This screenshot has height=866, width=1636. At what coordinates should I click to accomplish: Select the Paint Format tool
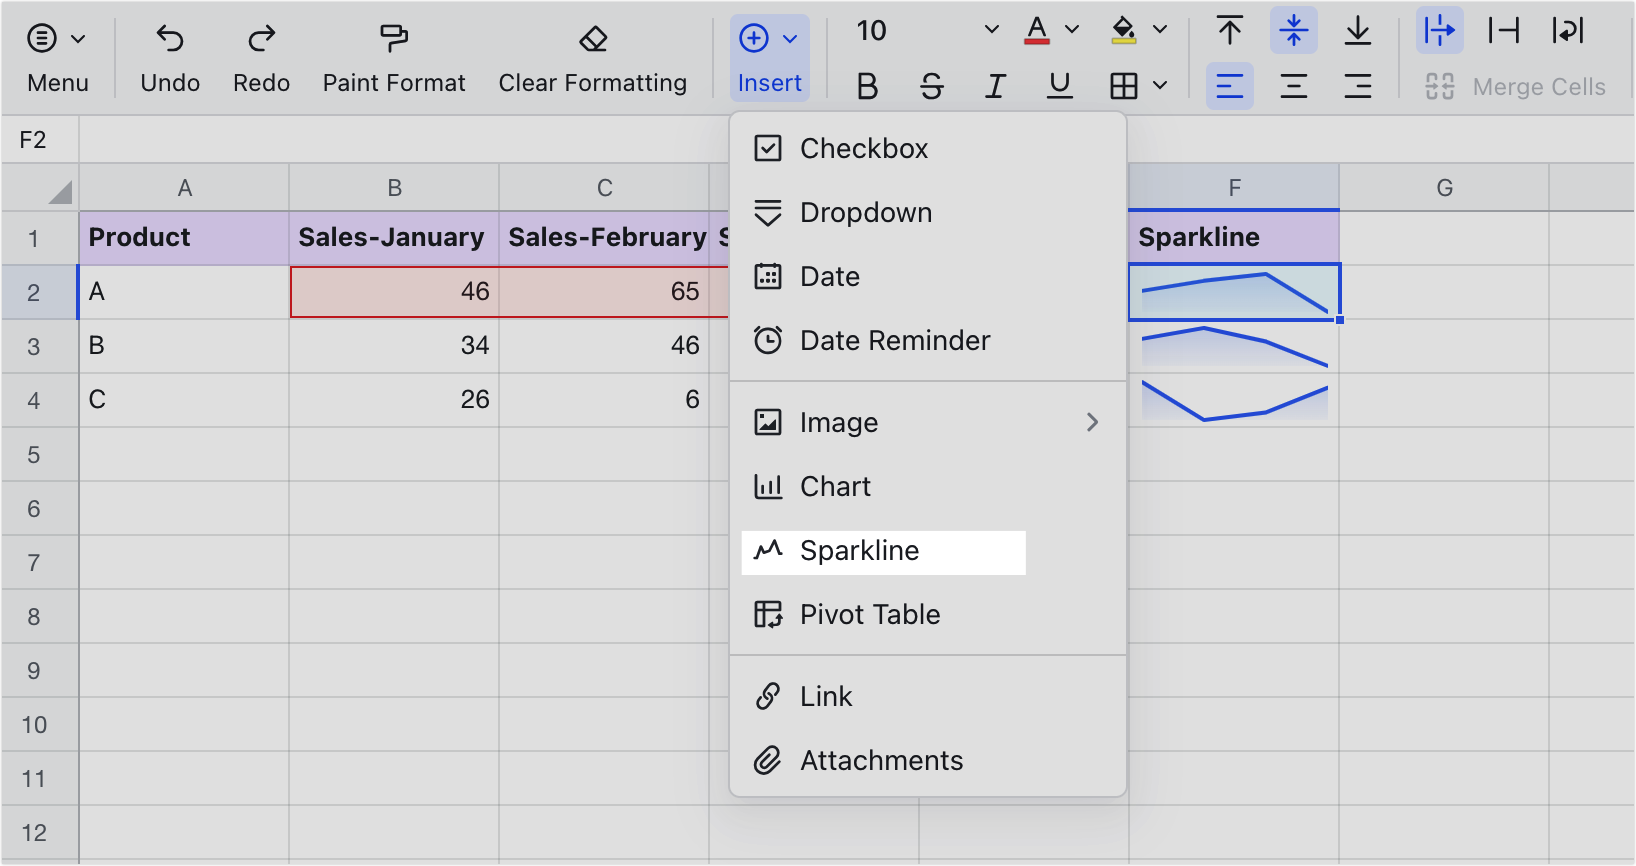(x=393, y=55)
